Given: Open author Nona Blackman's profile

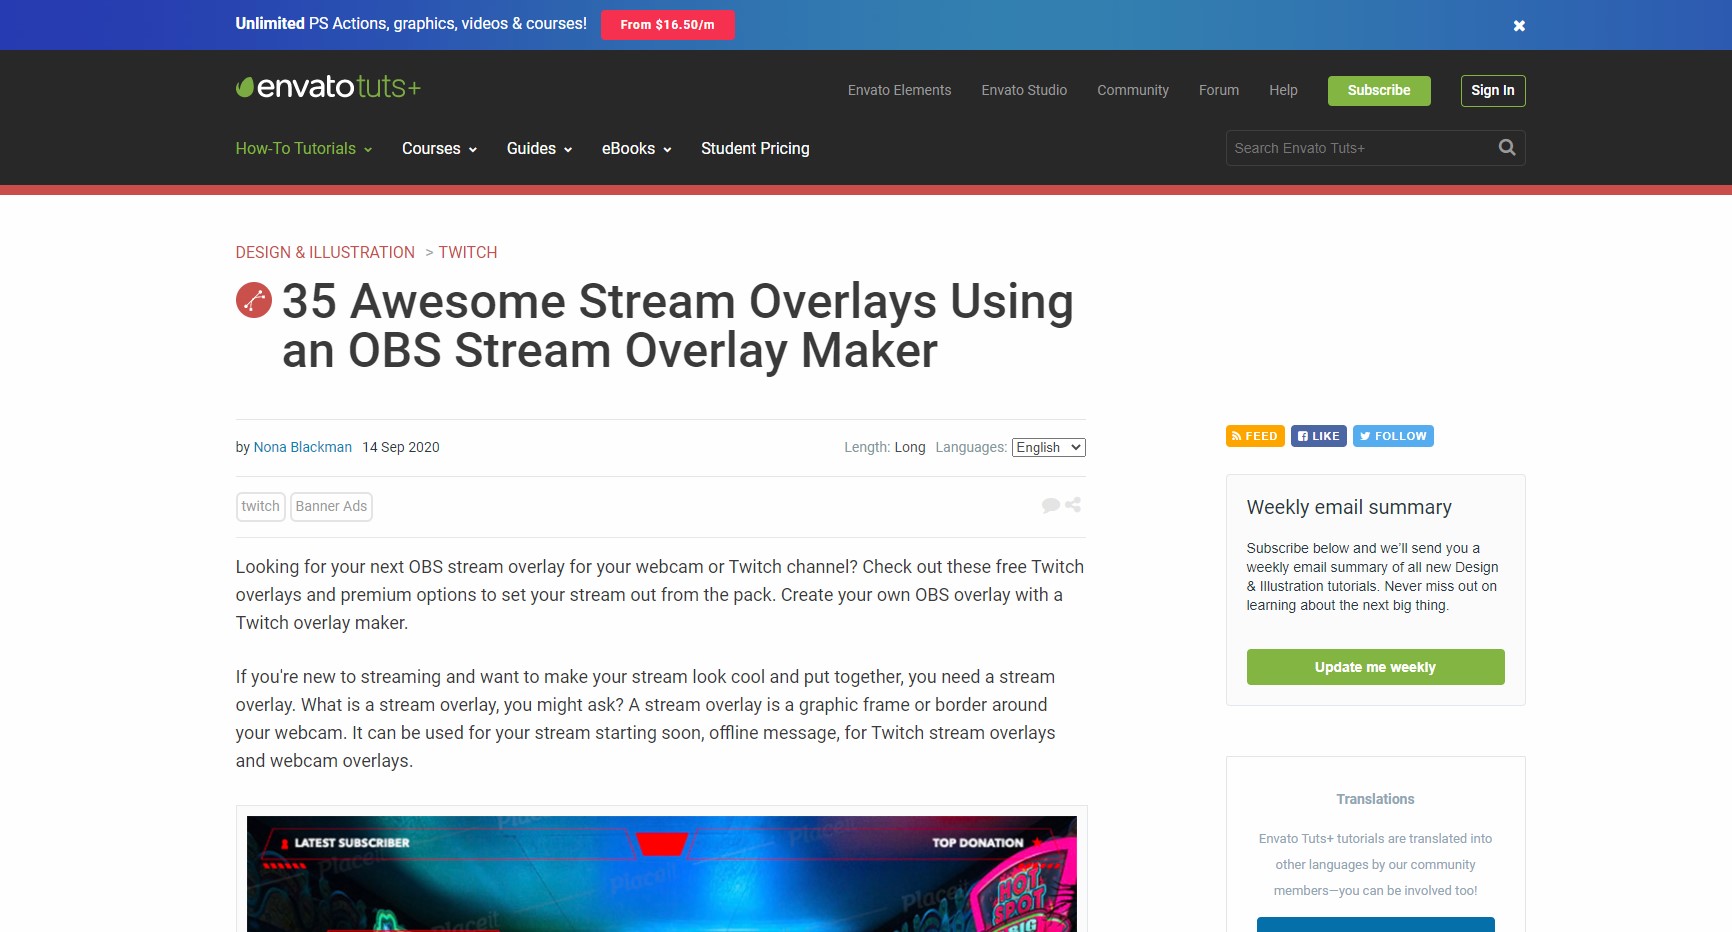Looking at the screenshot, I should click(303, 447).
